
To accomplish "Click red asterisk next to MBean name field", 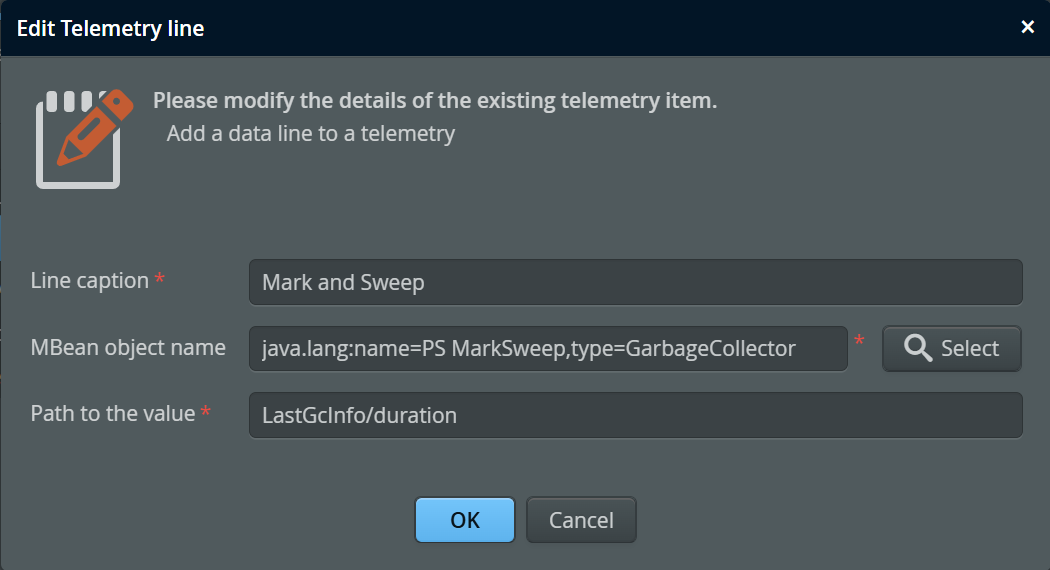I will pyautogui.click(x=860, y=344).
